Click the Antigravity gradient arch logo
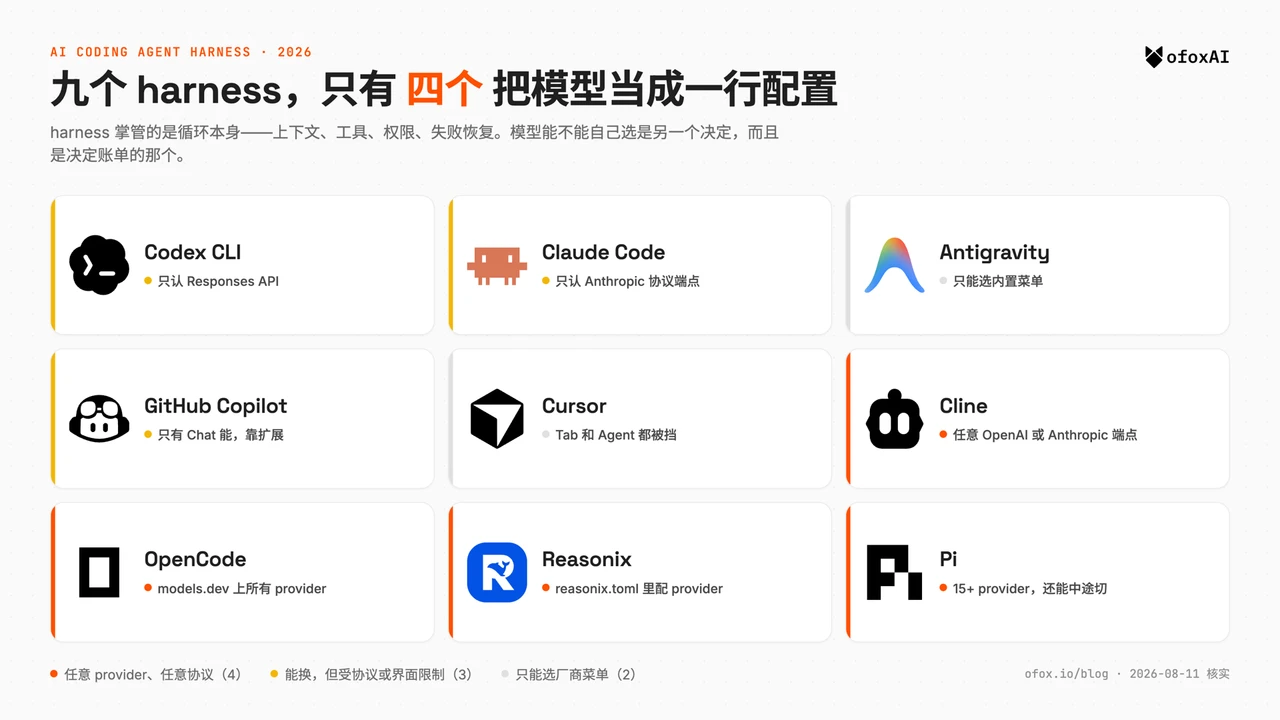 (894, 265)
